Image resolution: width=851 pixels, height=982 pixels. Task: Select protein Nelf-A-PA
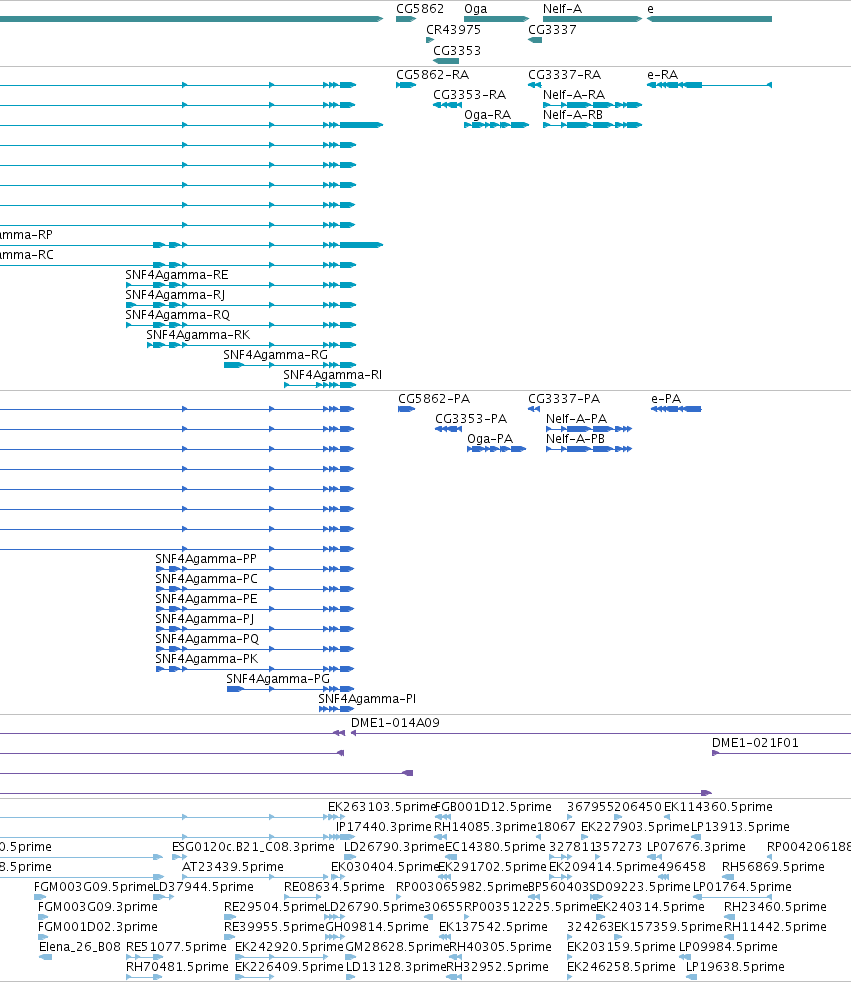[x=576, y=419]
